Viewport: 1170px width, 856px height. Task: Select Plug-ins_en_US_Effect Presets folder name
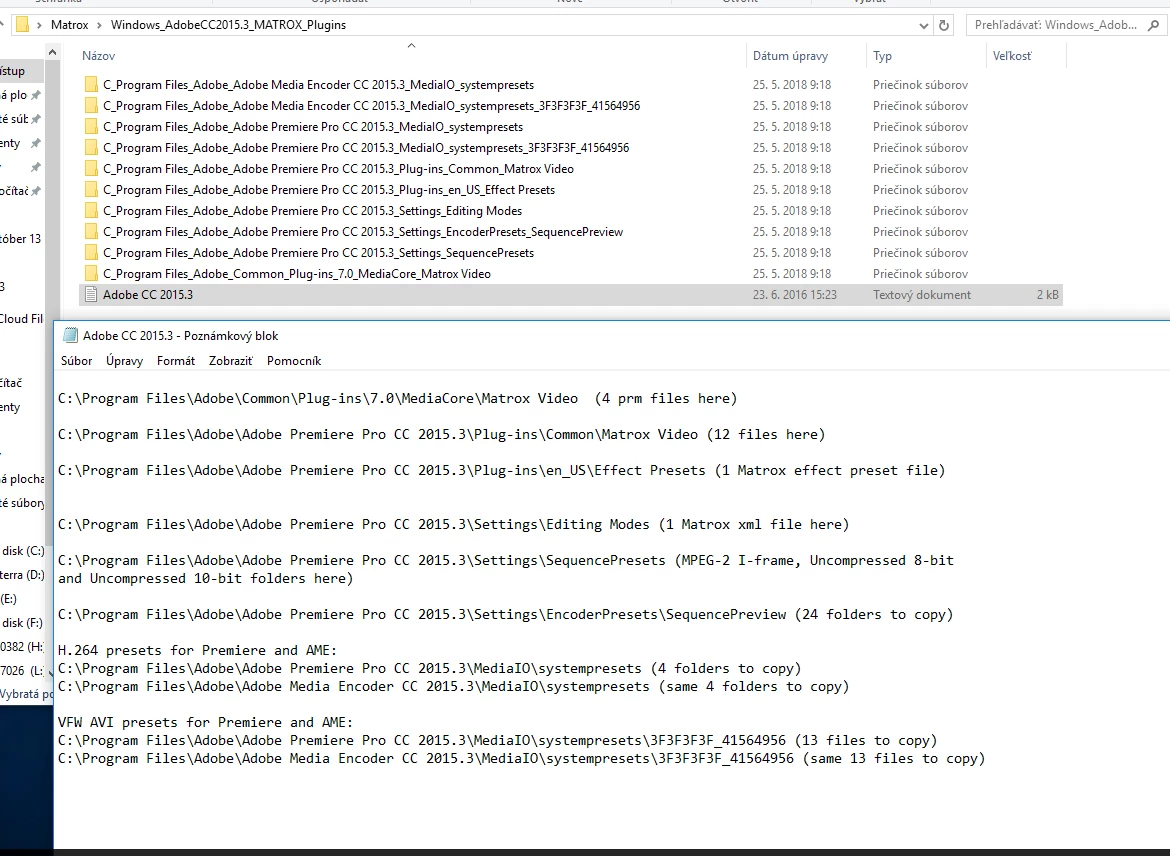(x=329, y=189)
